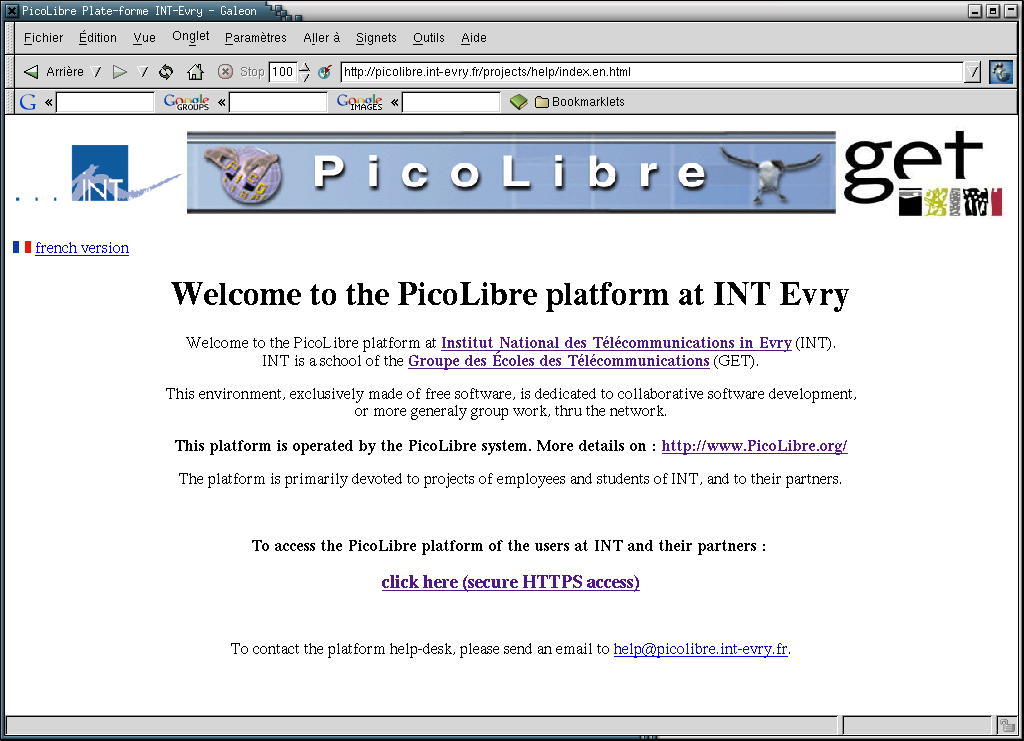Click the Stop loading icon
The width and height of the screenshot is (1024, 741).
pyautogui.click(x=226, y=72)
